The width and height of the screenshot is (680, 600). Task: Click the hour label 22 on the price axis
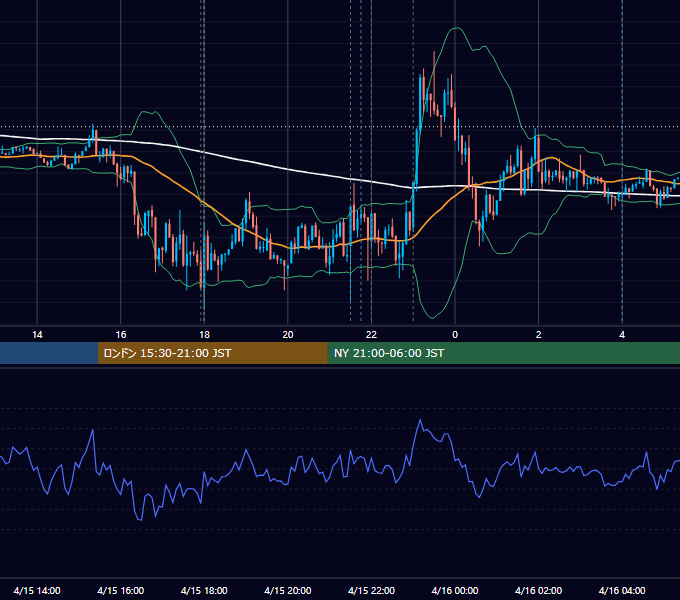[x=371, y=335]
